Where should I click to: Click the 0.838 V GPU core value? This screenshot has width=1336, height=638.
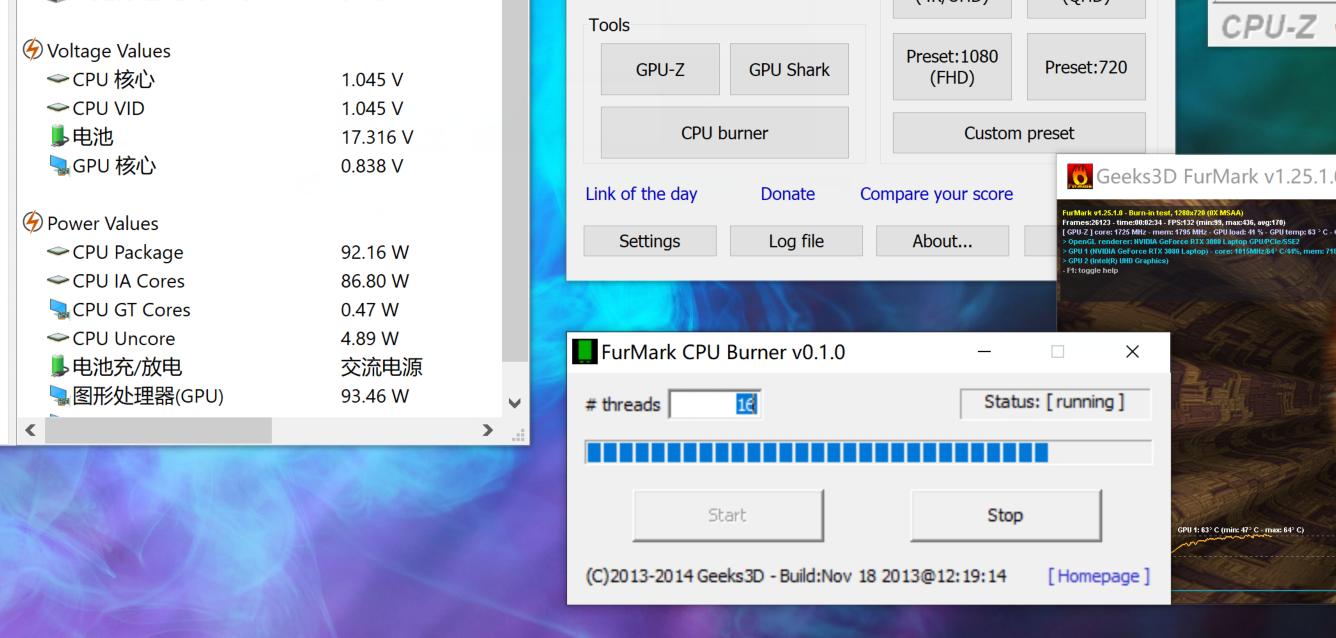click(x=372, y=166)
